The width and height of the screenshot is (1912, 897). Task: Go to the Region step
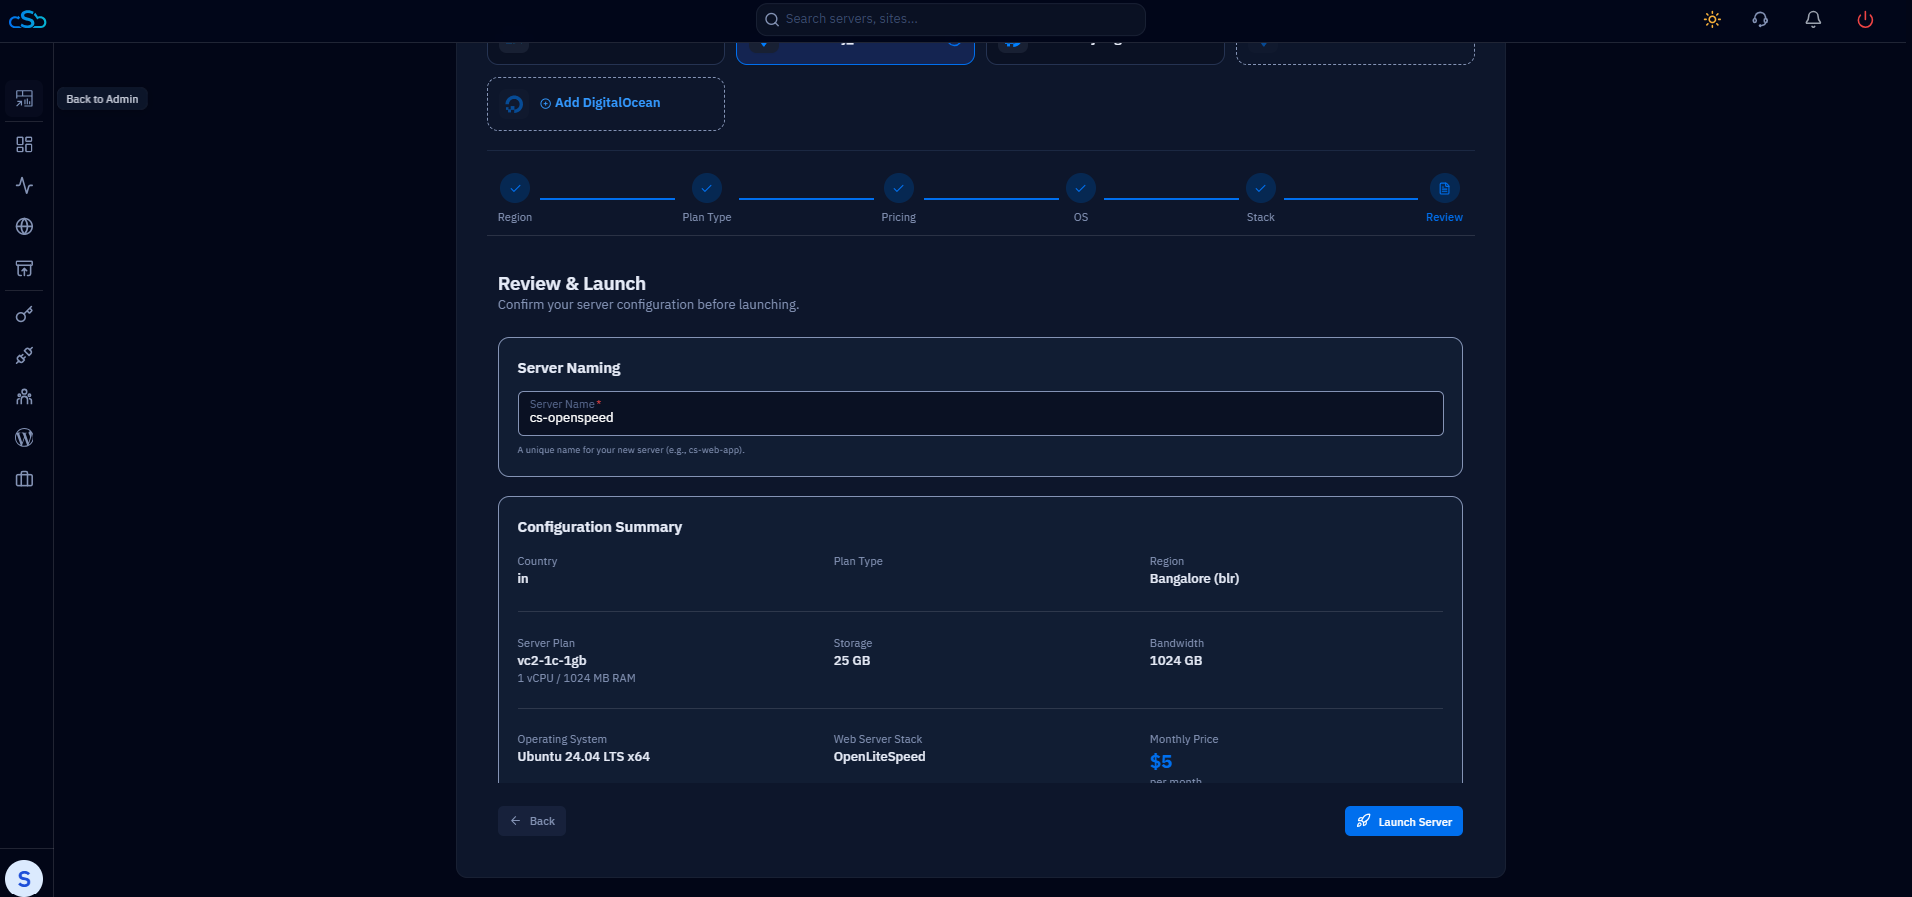coord(515,199)
